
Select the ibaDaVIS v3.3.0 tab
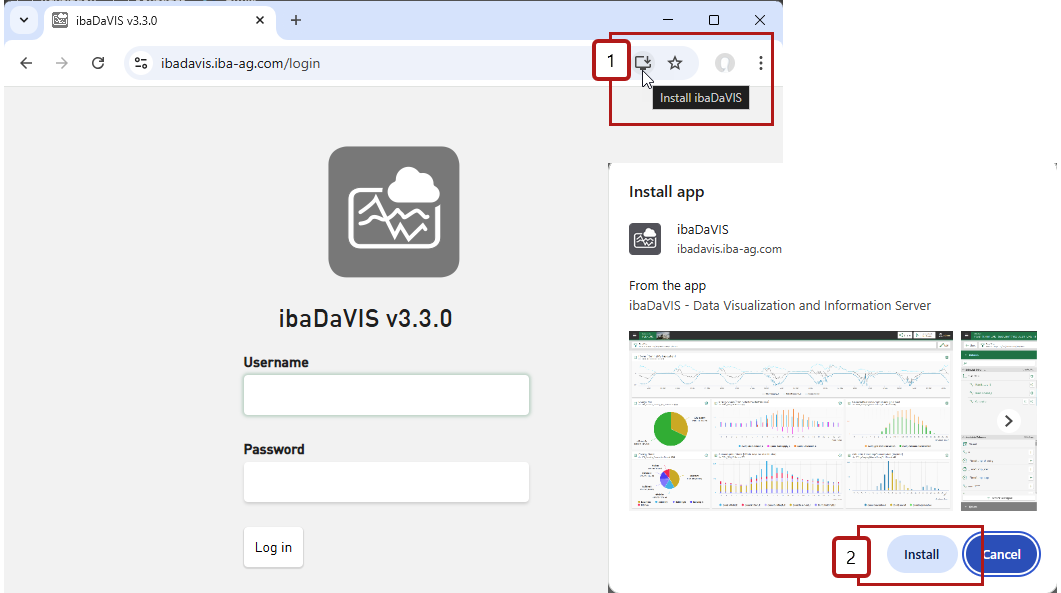click(x=160, y=20)
